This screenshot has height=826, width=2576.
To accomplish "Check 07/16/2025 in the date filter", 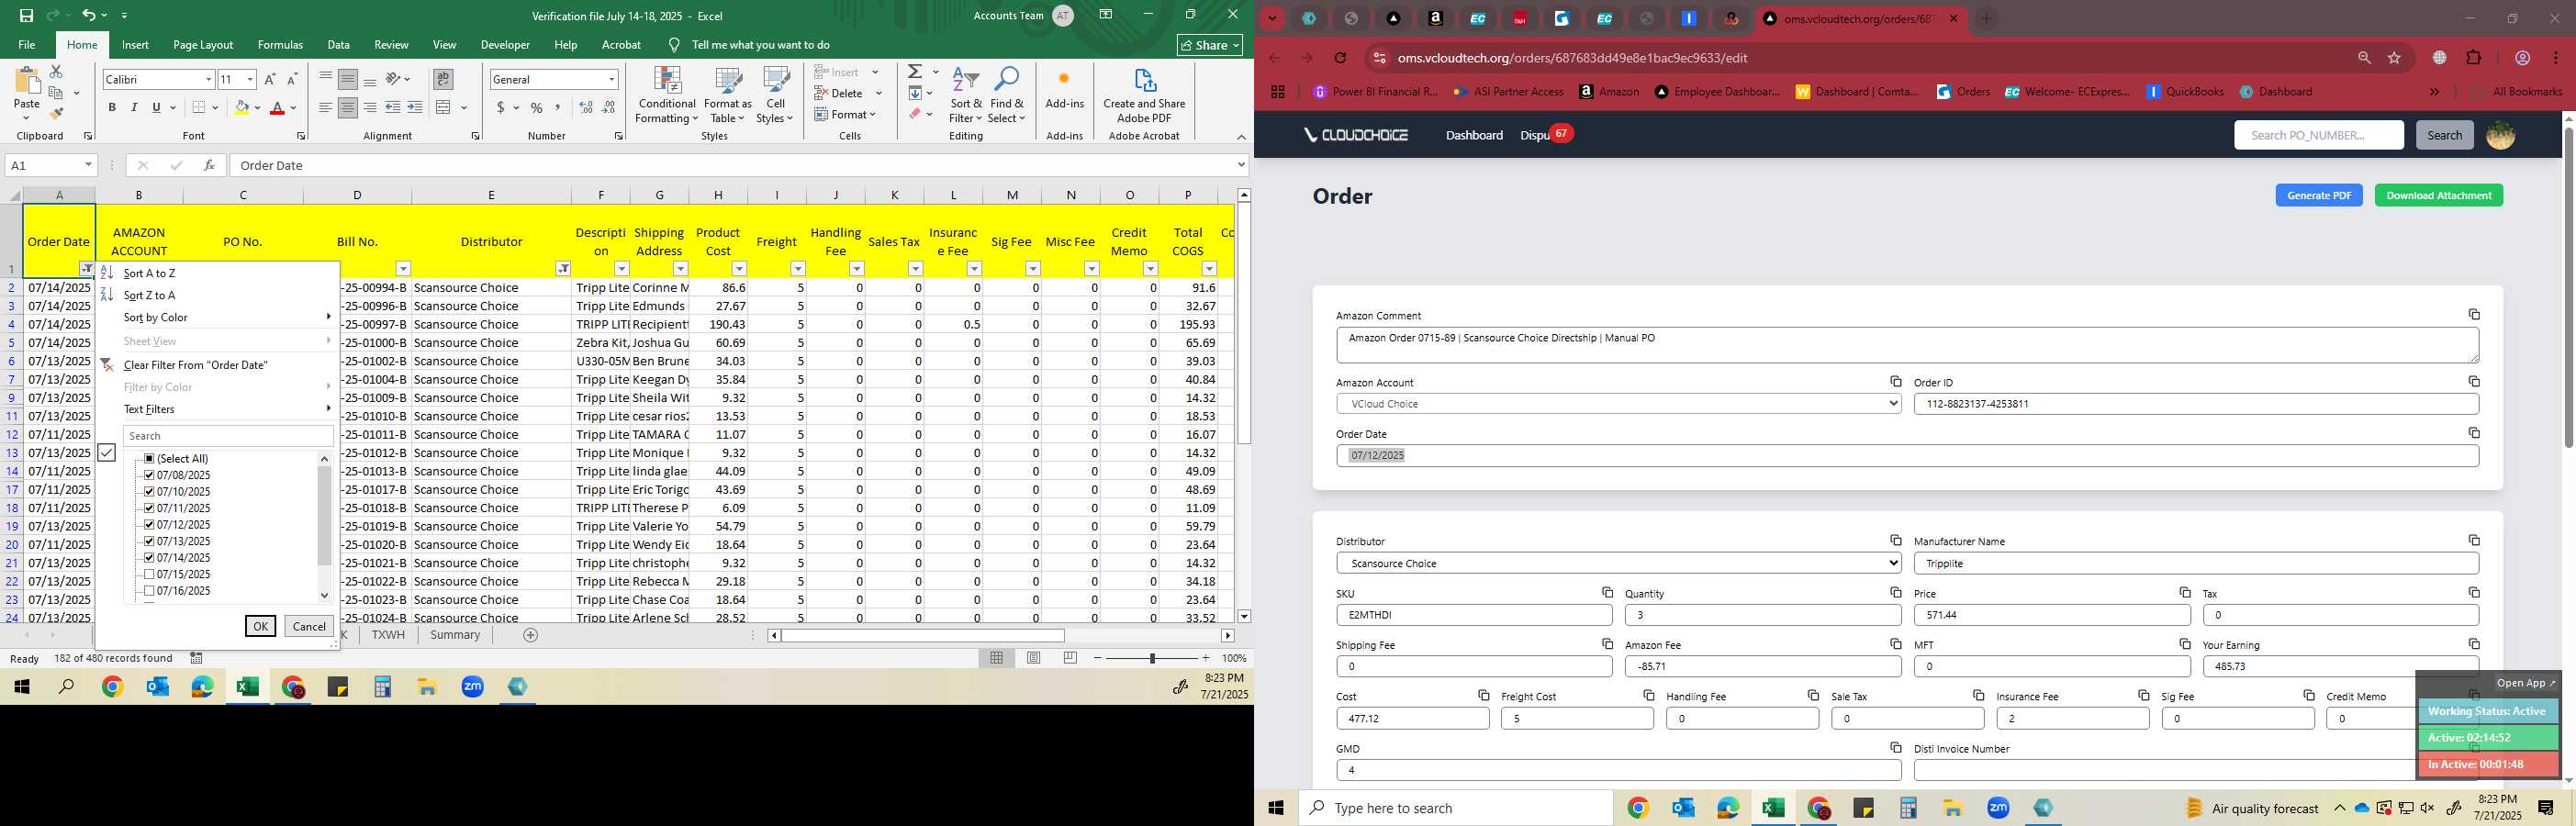I will [149, 591].
